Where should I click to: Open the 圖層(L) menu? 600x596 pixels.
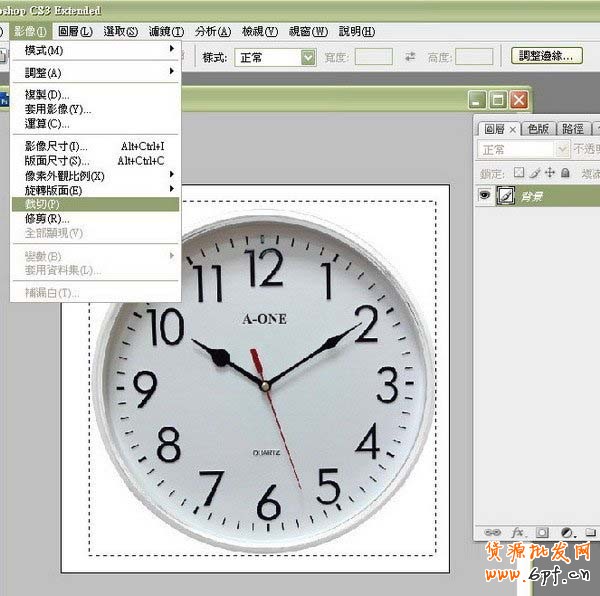click(x=75, y=31)
